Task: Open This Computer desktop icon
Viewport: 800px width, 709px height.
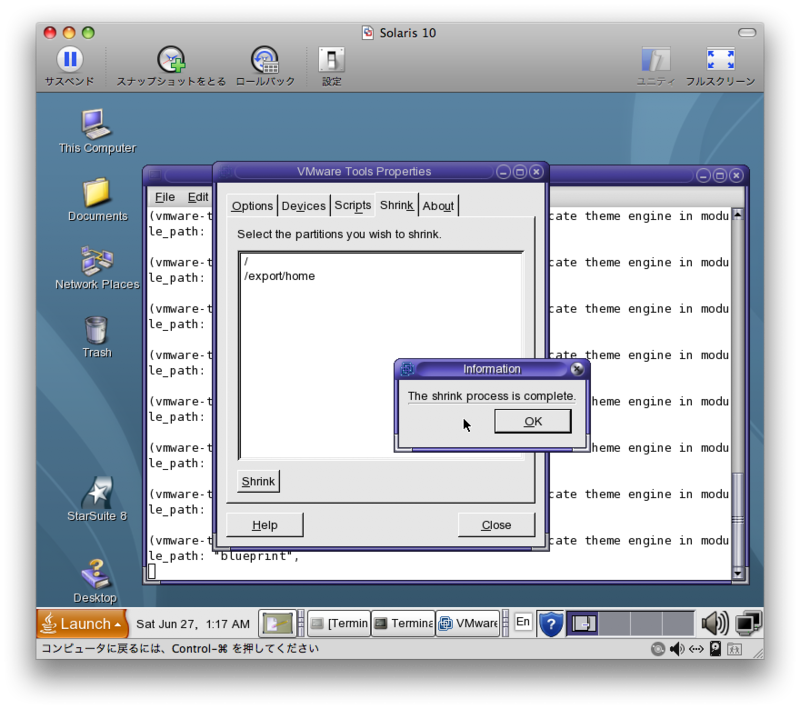Action: click(x=96, y=124)
